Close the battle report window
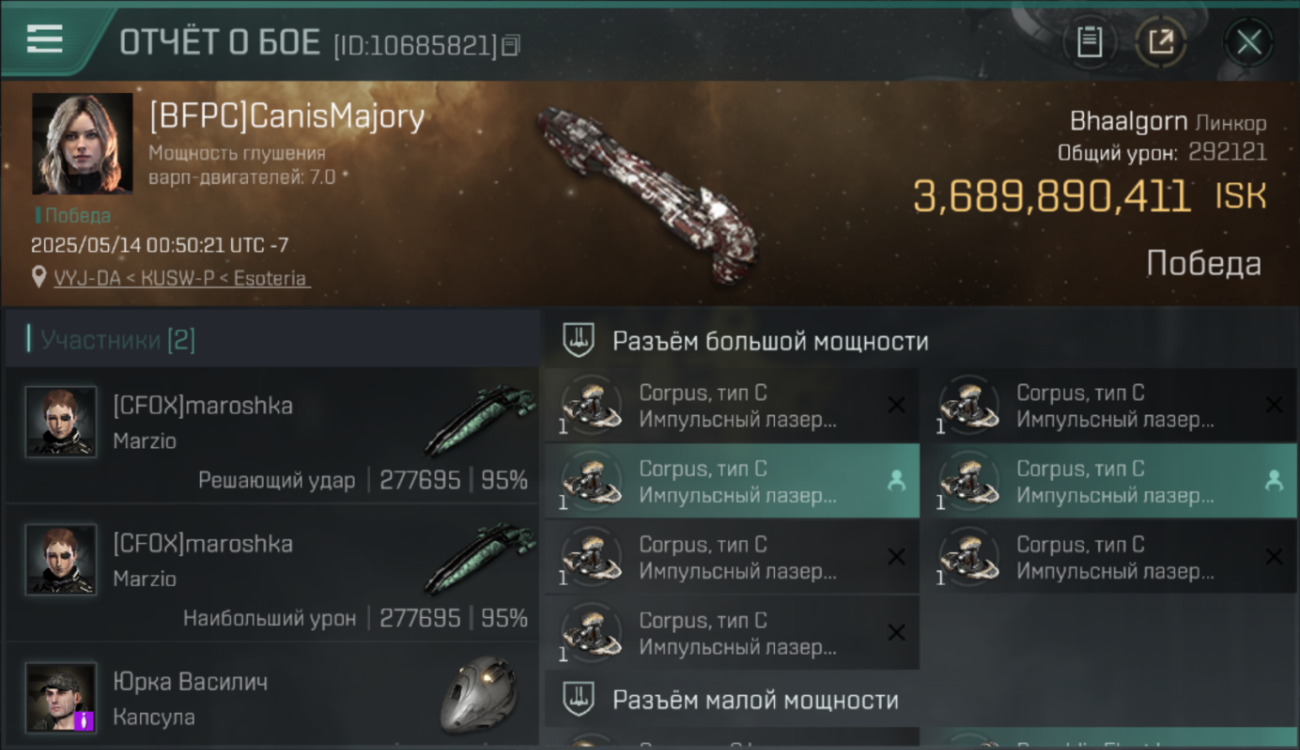The image size is (1300, 750). 1248,42
